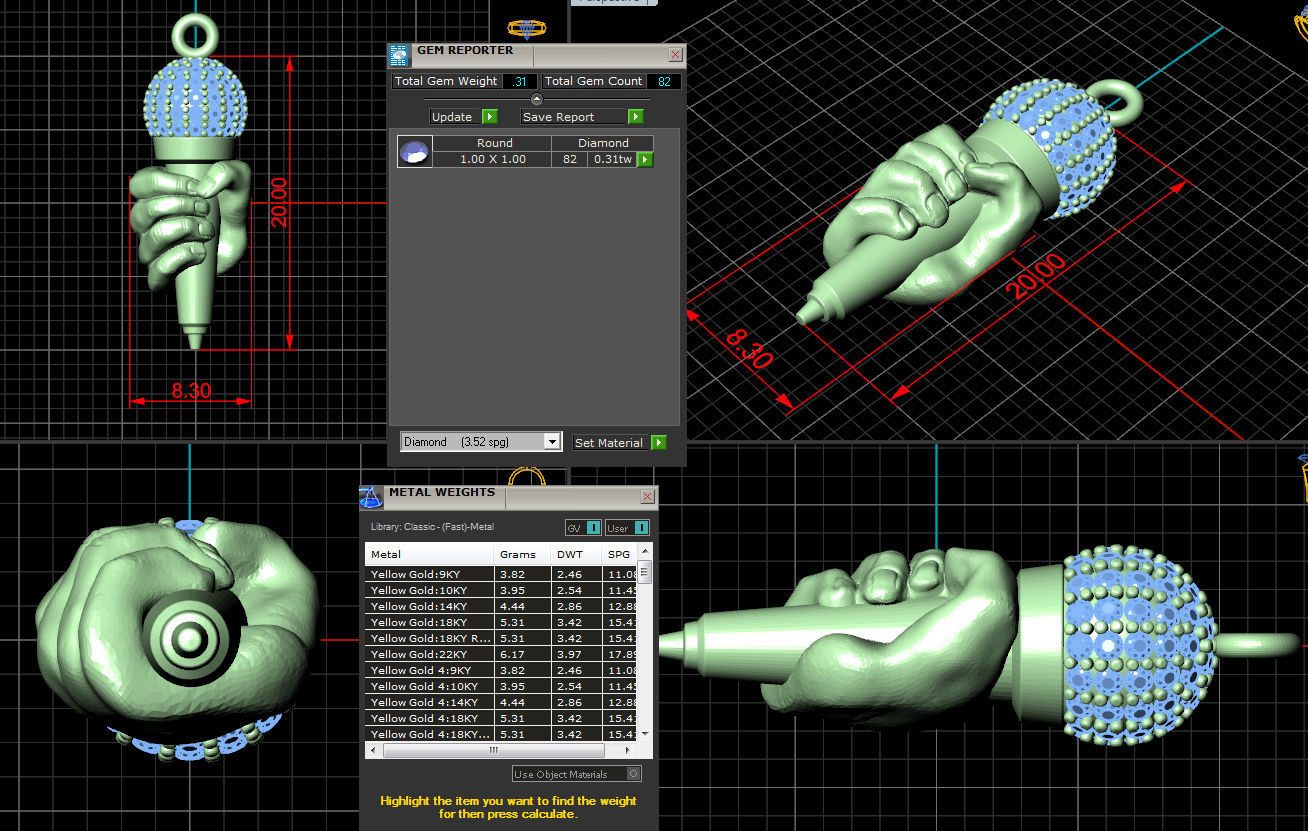Select the Yellow Gold:9KY row
1308x831 pixels.
click(501, 574)
